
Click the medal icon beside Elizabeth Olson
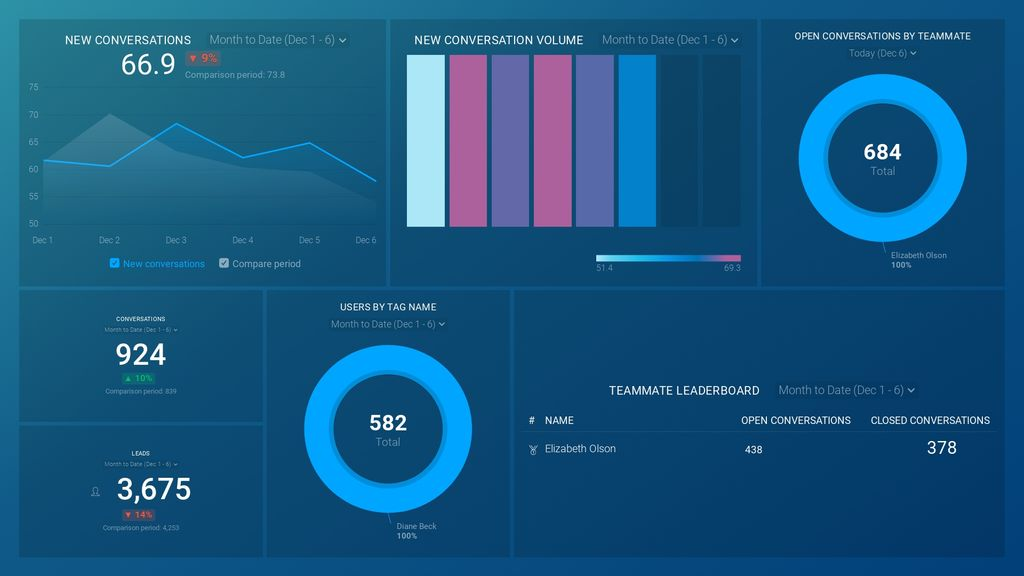point(533,450)
